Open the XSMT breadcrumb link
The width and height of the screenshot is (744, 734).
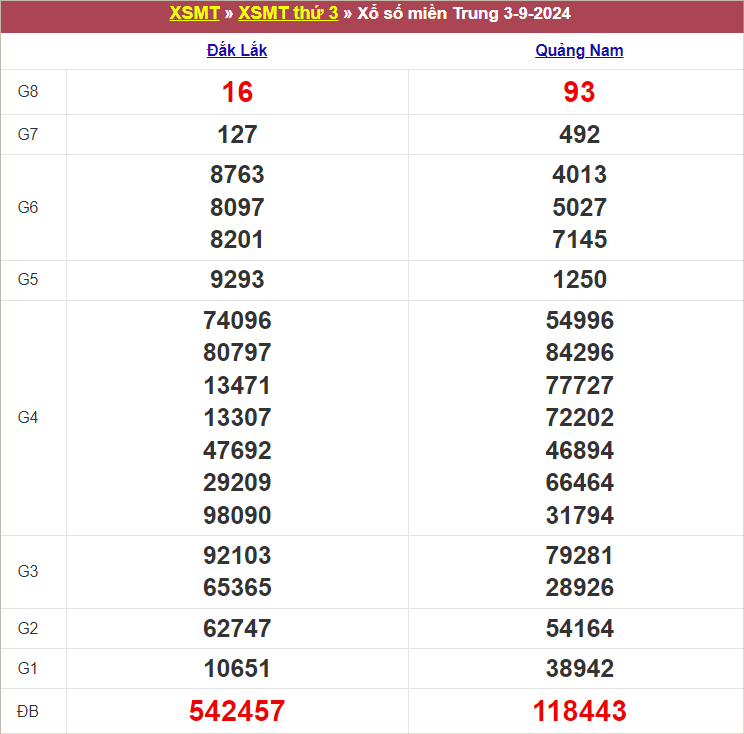click(x=194, y=13)
